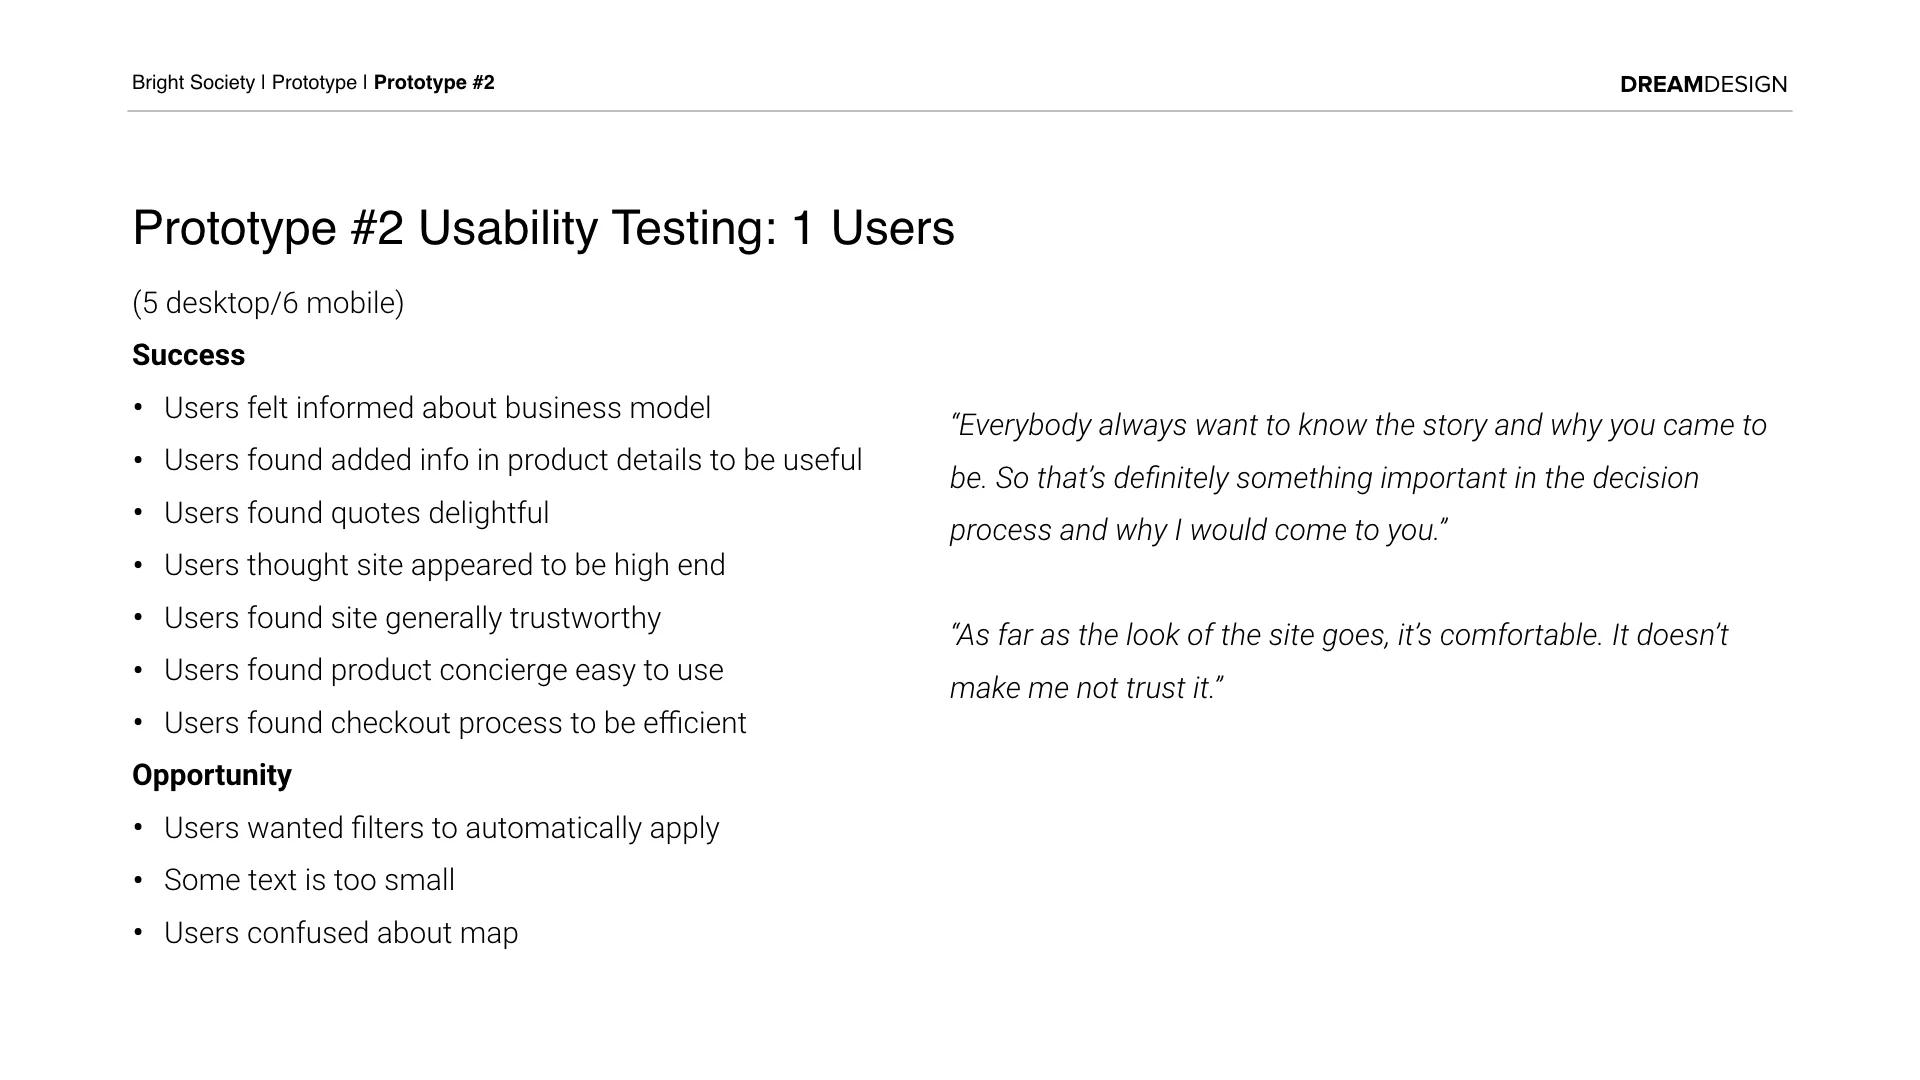Select the quote starting 'Everybody always want to know'
This screenshot has height=1080, width=1920.
click(1358, 478)
